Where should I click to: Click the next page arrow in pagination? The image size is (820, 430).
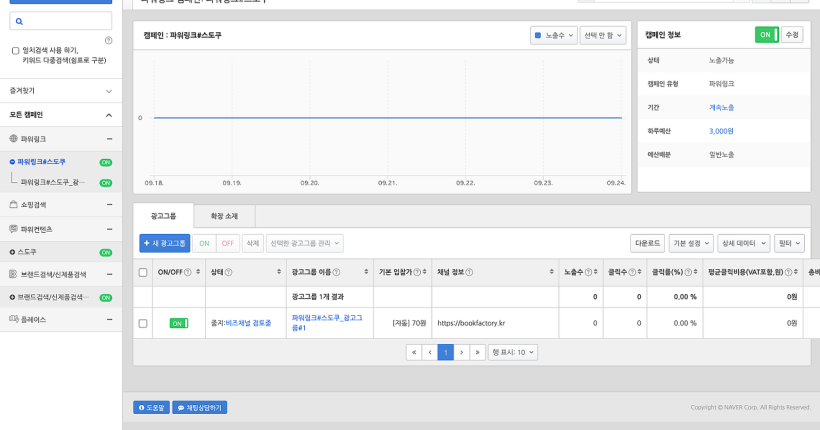(462, 352)
